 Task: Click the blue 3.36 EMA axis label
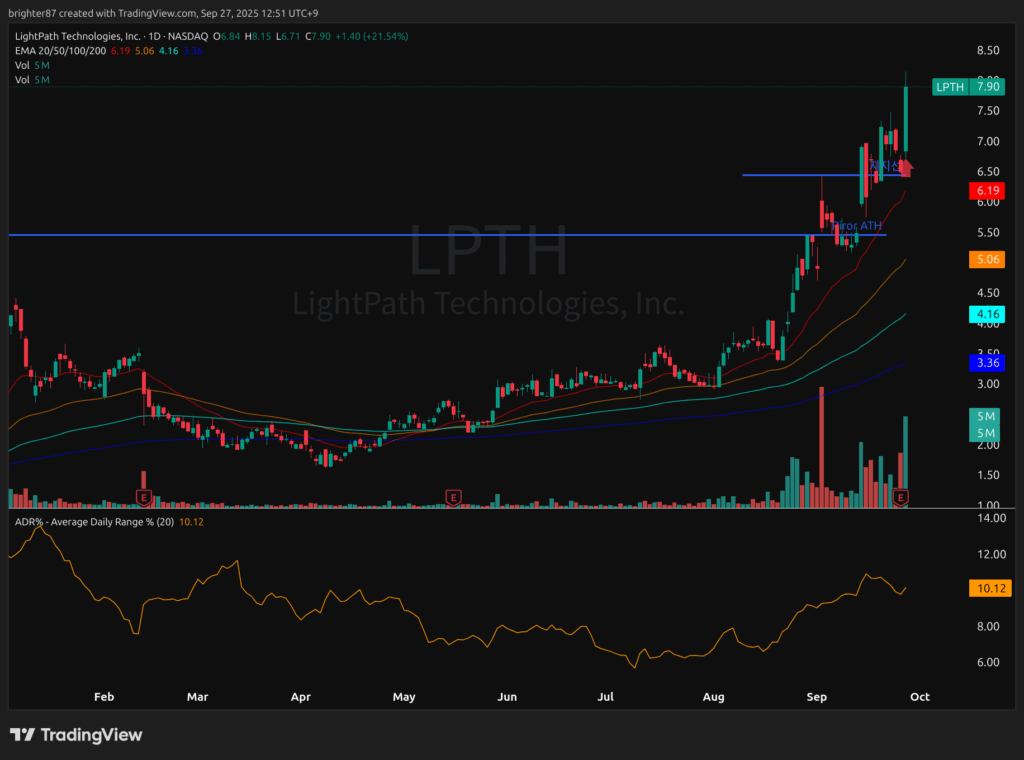(x=987, y=362)
